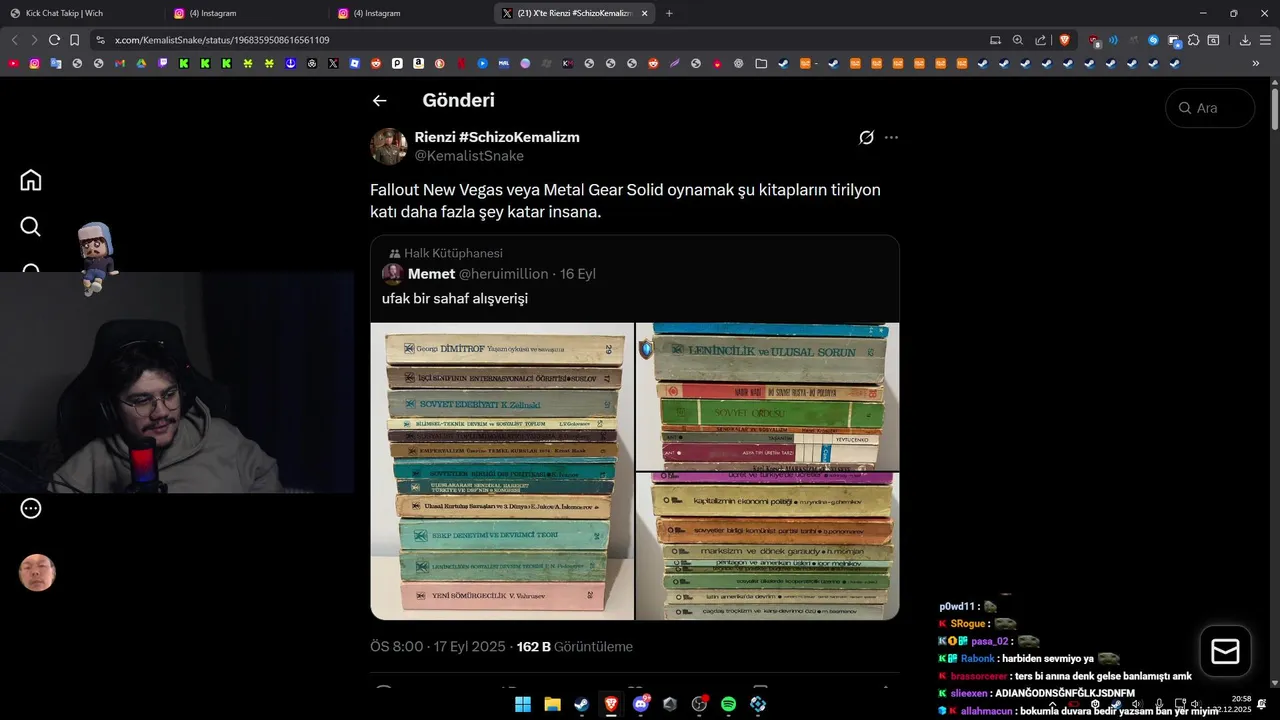Open the X Home sidebar icon
The height and width of the screenshot is (720, 1280).
[31, 180]
